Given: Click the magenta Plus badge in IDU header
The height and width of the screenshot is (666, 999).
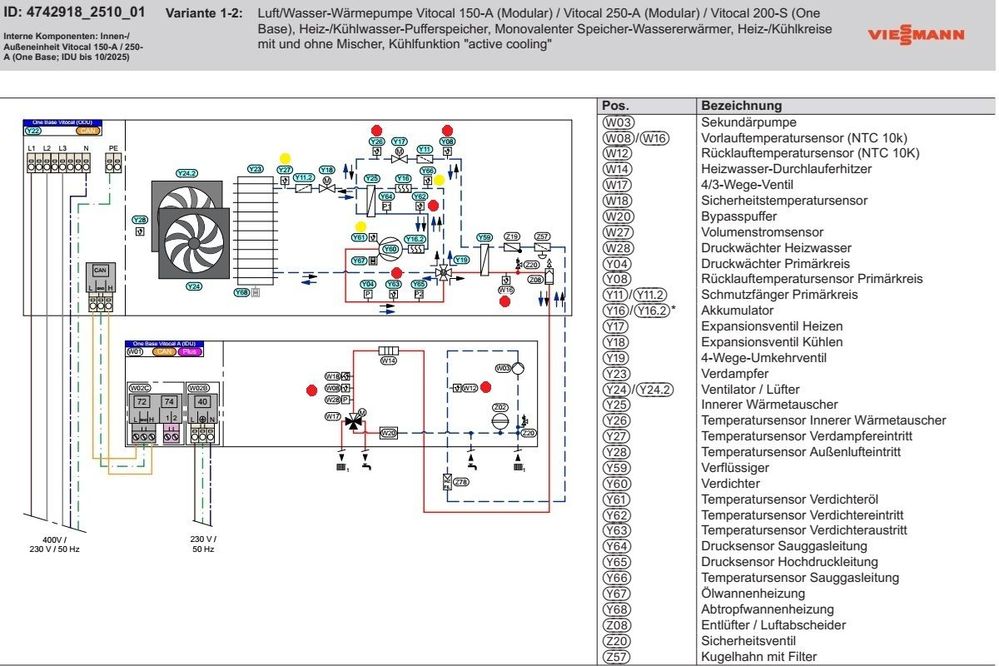Looking at the screenshot, I should 189,352.
